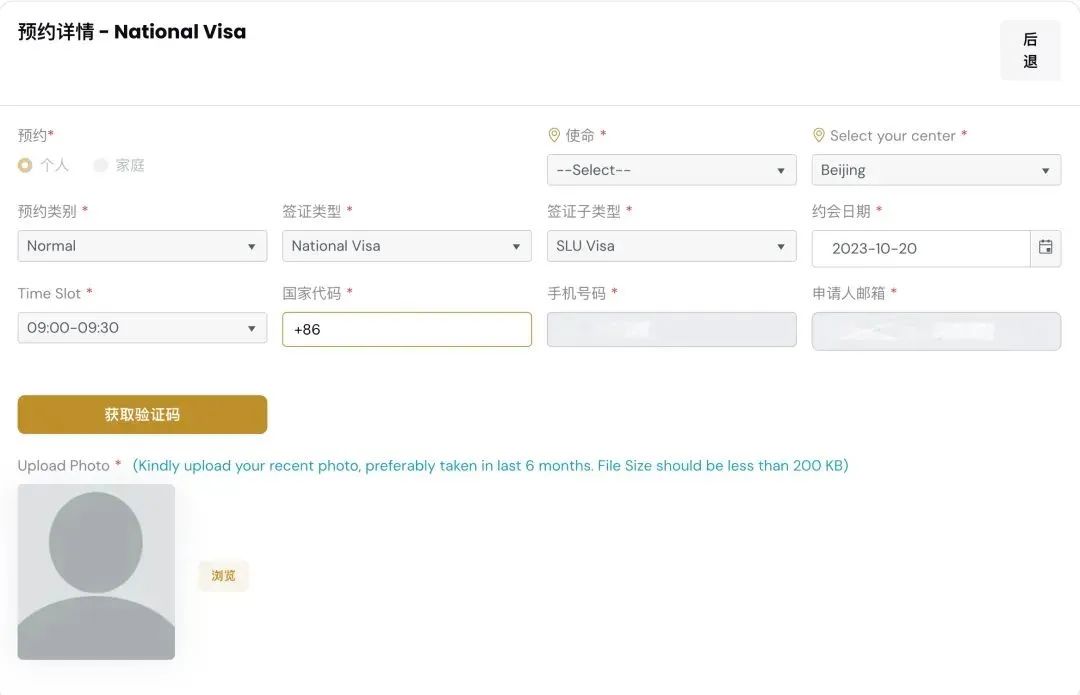Expand the National Visa type dropdown
The width and height of the screenshot is (1080, 695).
click(x=406, y=246)
